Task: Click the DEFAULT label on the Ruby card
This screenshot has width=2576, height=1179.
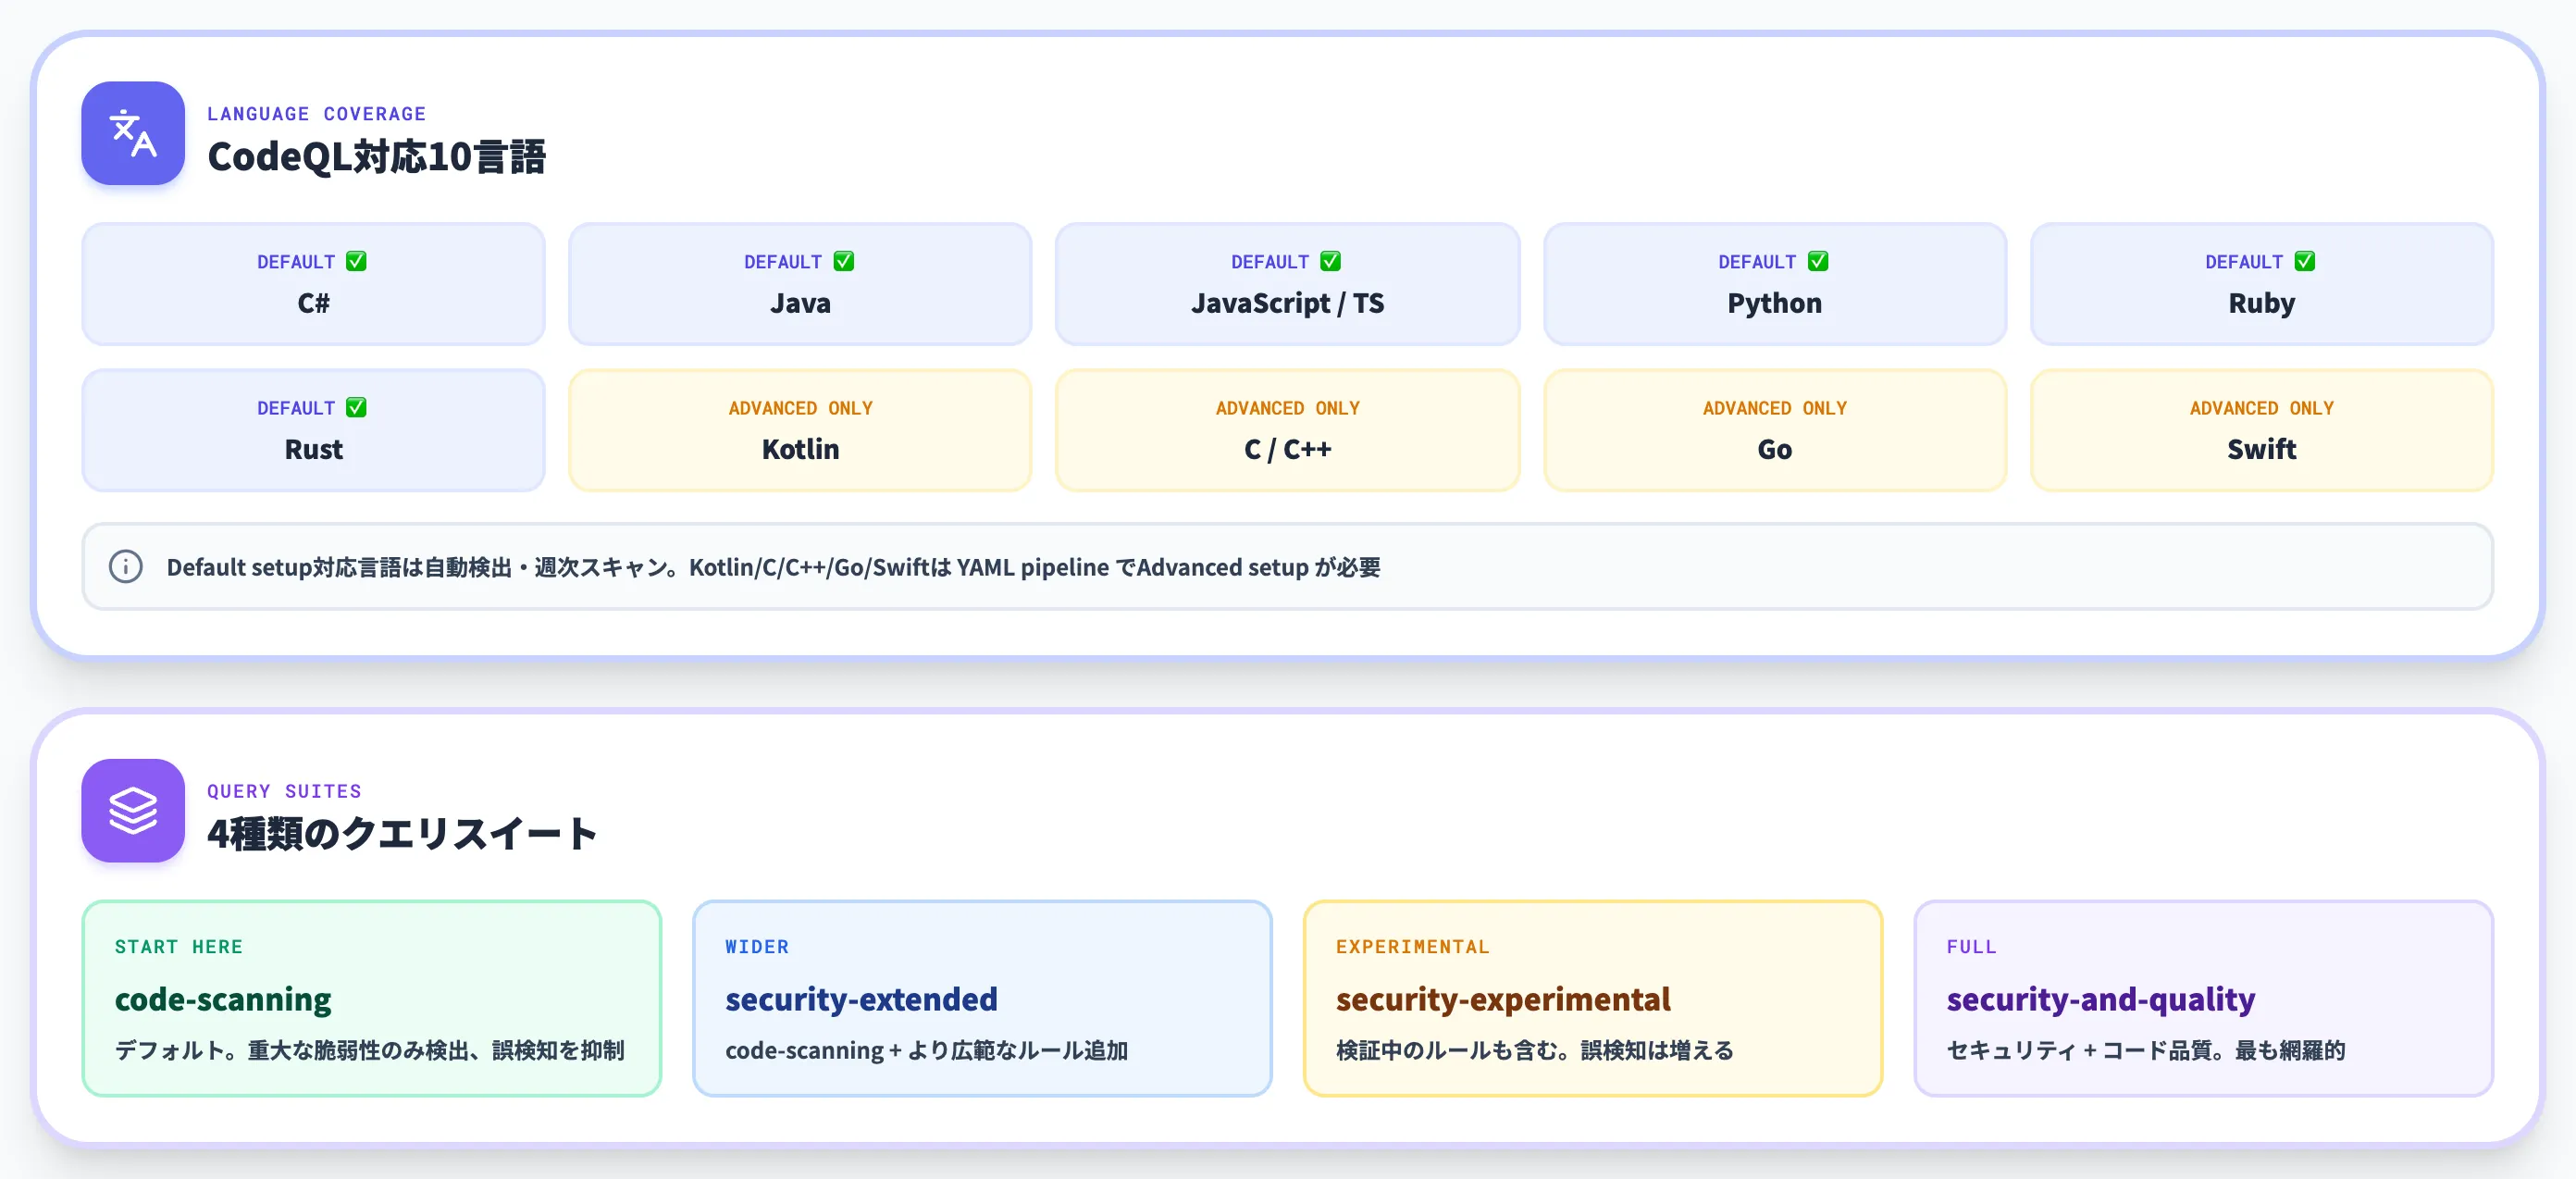Action: 2244,262
